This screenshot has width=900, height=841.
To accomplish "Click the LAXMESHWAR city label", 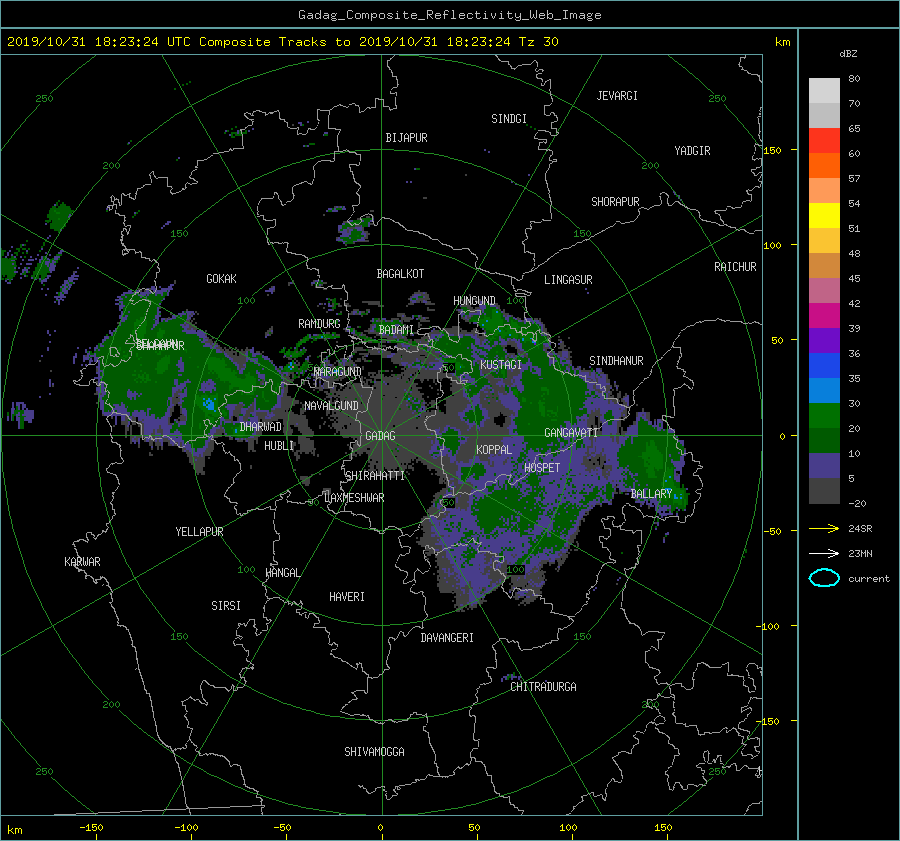I will click(354, 498).
